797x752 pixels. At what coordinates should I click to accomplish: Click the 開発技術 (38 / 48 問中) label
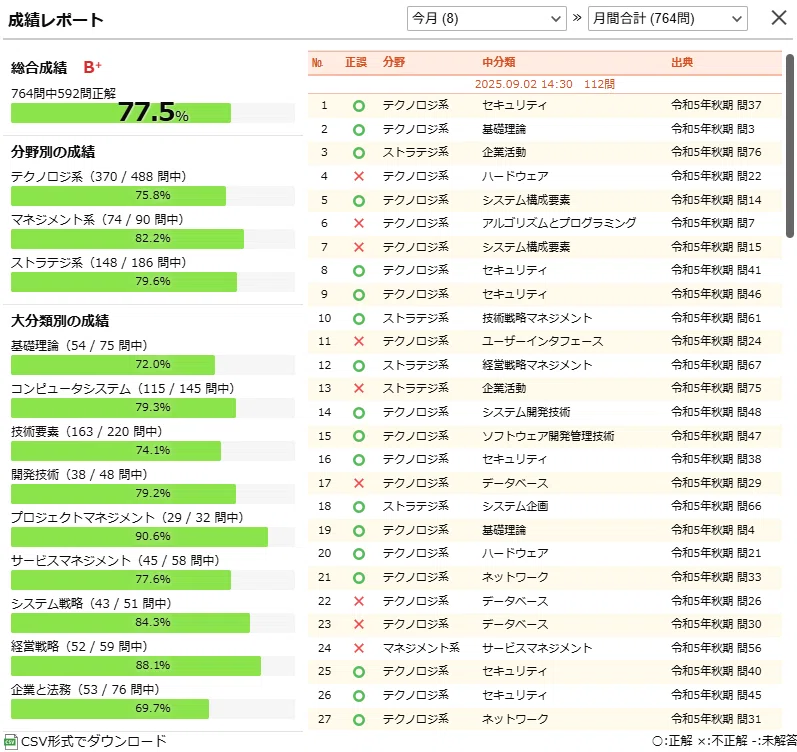[x=79, y=475]
